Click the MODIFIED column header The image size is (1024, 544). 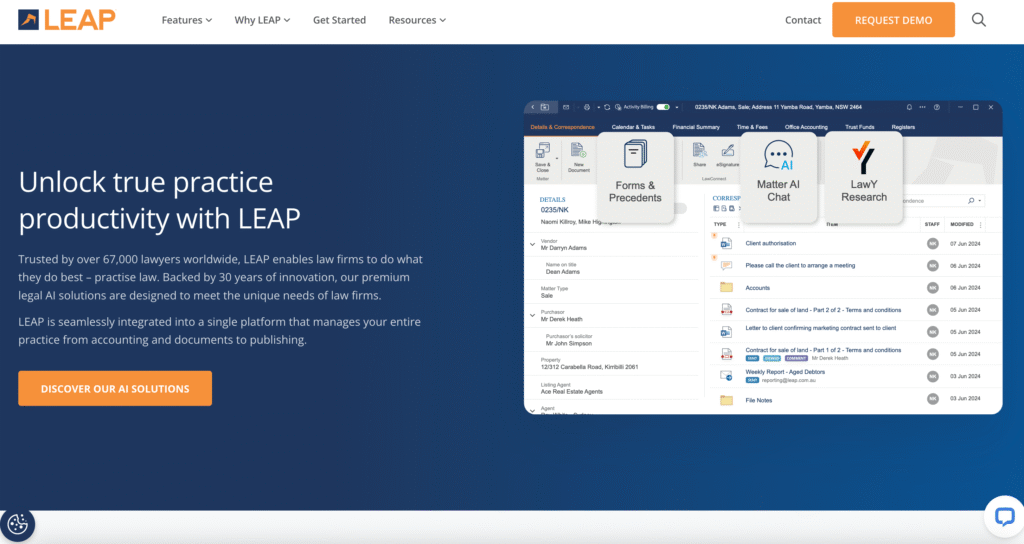pos(961,224)
